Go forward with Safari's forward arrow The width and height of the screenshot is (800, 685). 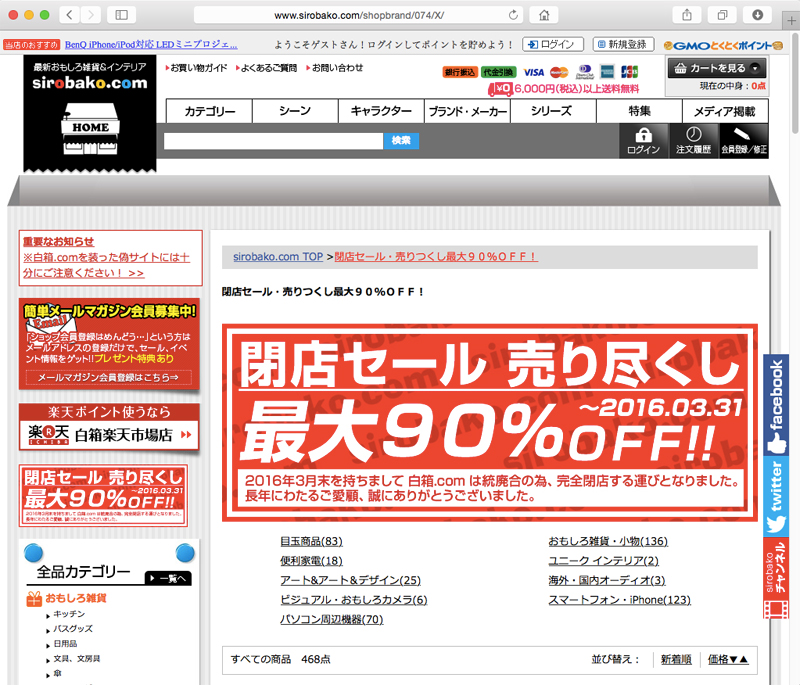[91, 15]
